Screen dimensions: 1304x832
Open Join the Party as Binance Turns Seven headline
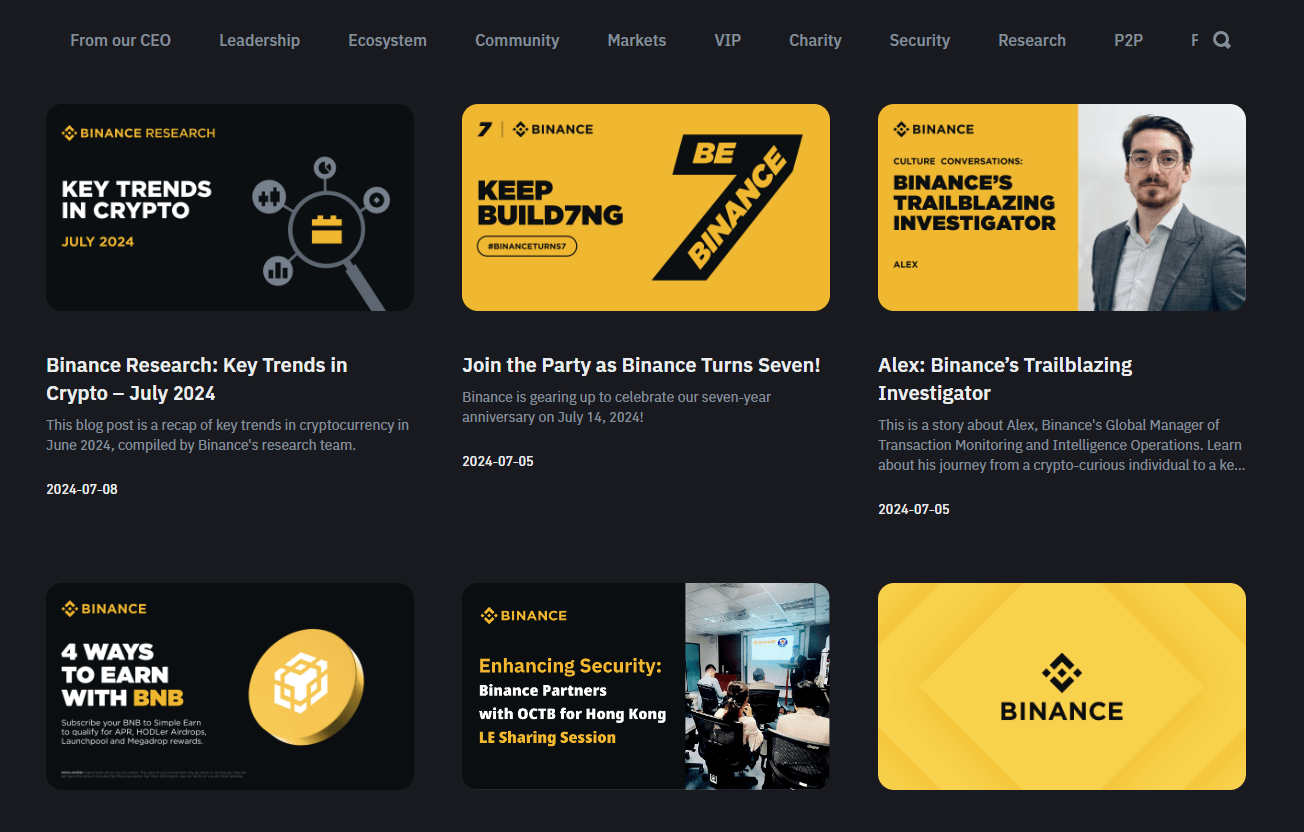pos(641,365)
